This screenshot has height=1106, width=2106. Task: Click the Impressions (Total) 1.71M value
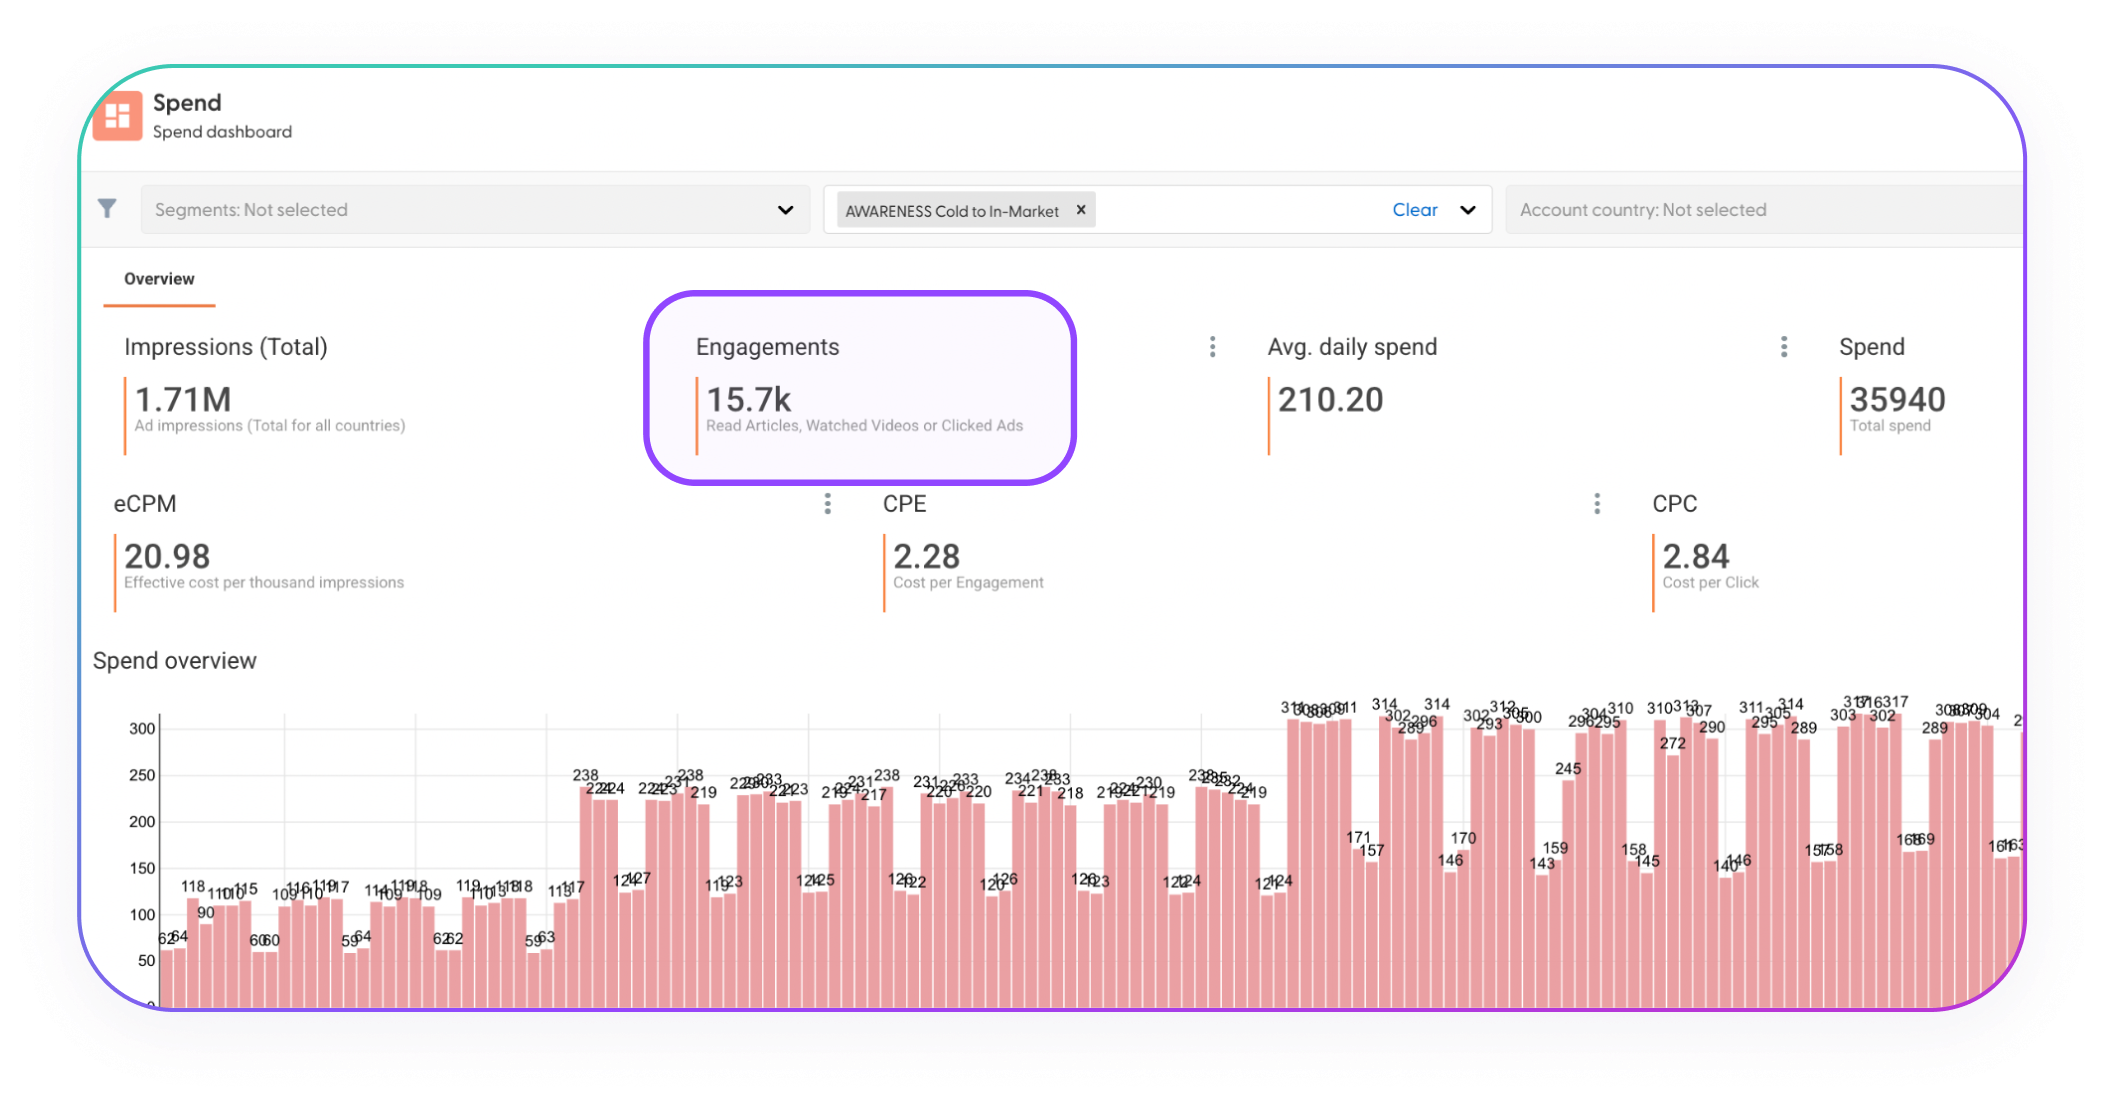183,400
